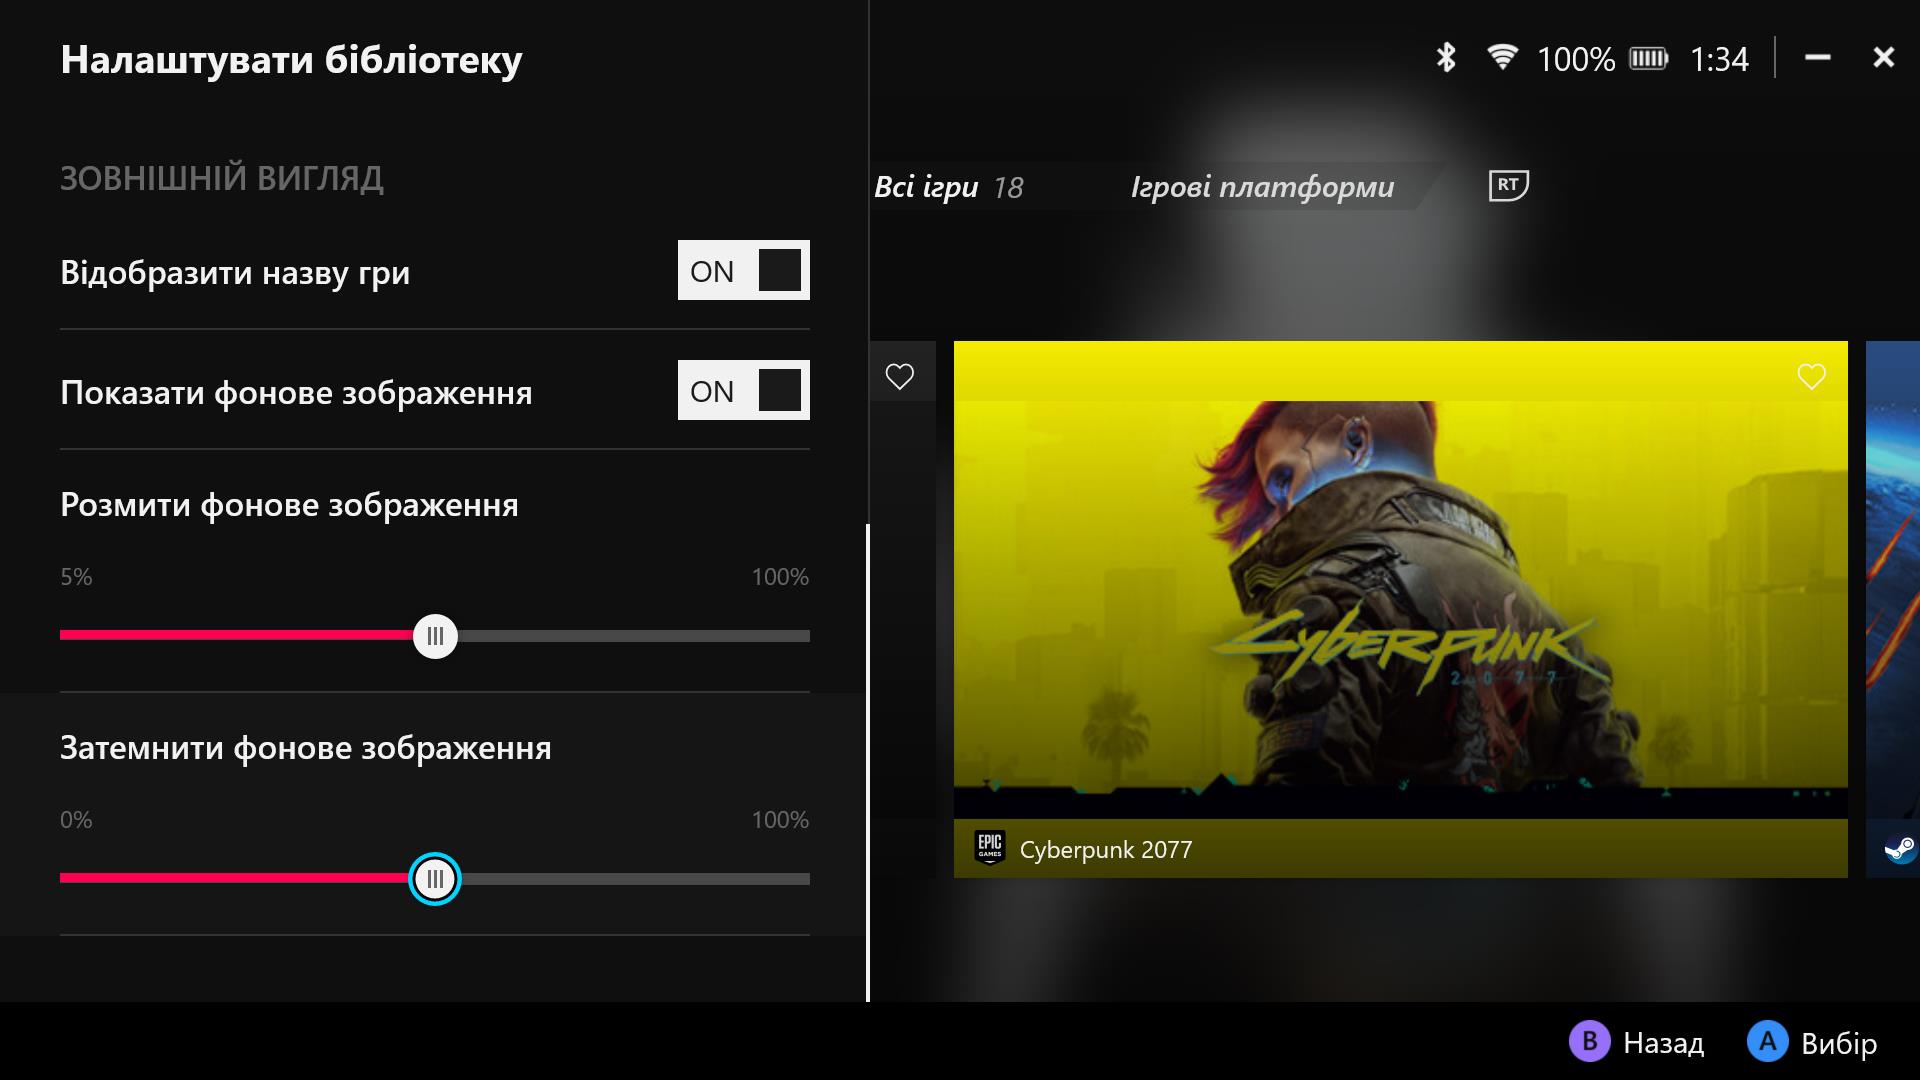
Task: Click the clock showing 1:34
Action: point(1719,60)
